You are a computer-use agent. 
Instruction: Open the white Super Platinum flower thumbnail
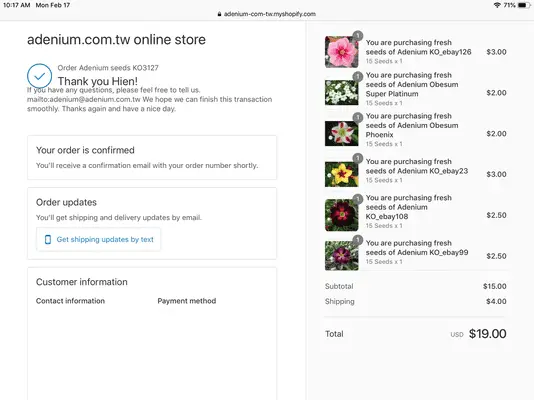[342, 93]
